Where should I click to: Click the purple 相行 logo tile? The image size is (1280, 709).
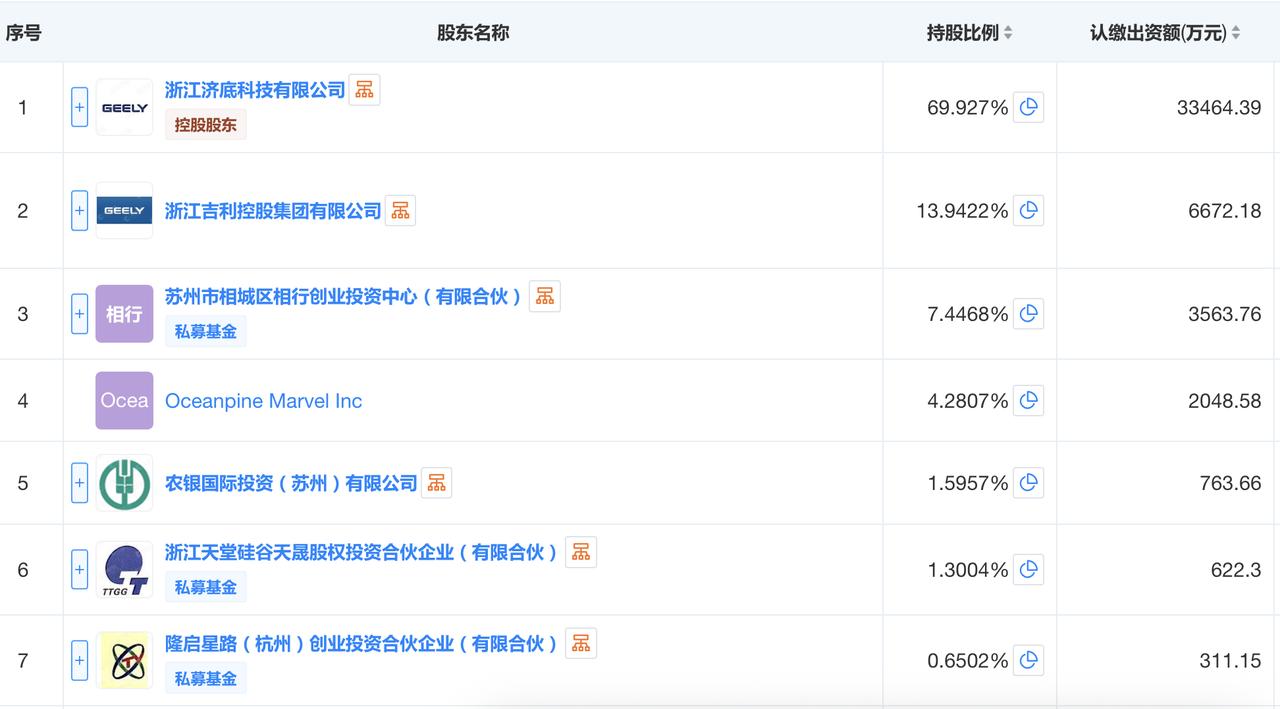(x=124, y=314)
